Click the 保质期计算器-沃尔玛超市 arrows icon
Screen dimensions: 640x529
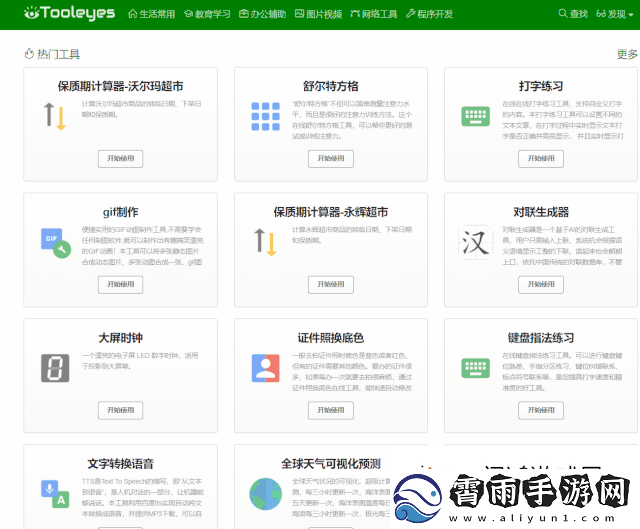pyautogui.click(x=55, y=116)
